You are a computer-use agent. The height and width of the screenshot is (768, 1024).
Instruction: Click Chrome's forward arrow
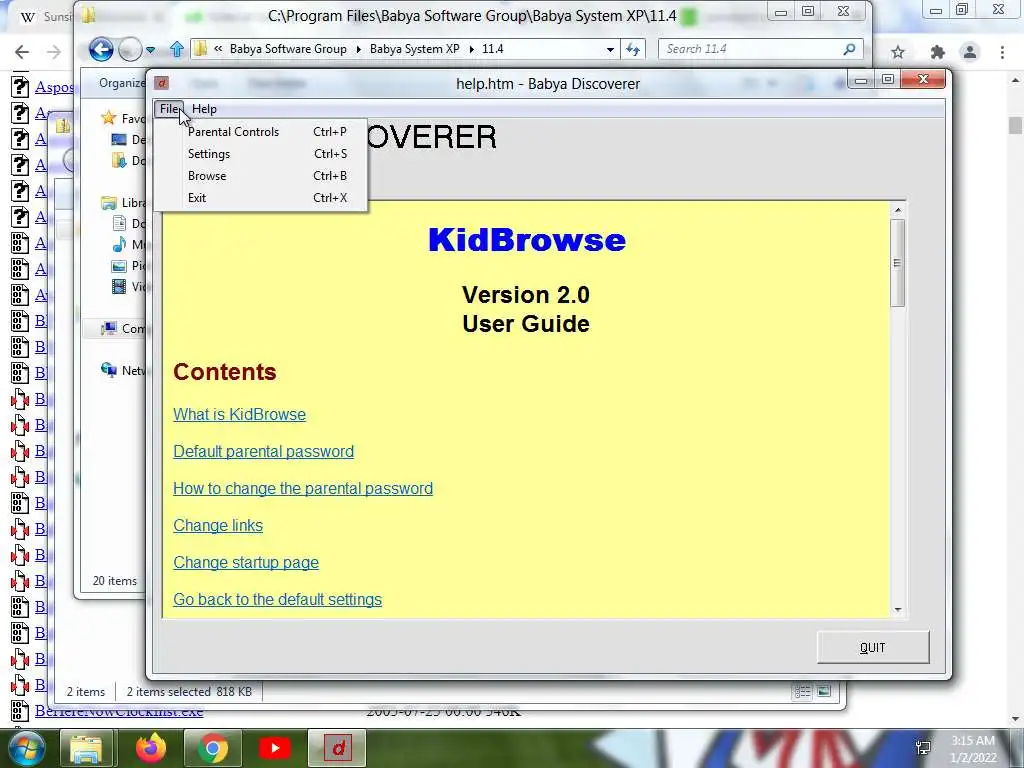(54, 52)
